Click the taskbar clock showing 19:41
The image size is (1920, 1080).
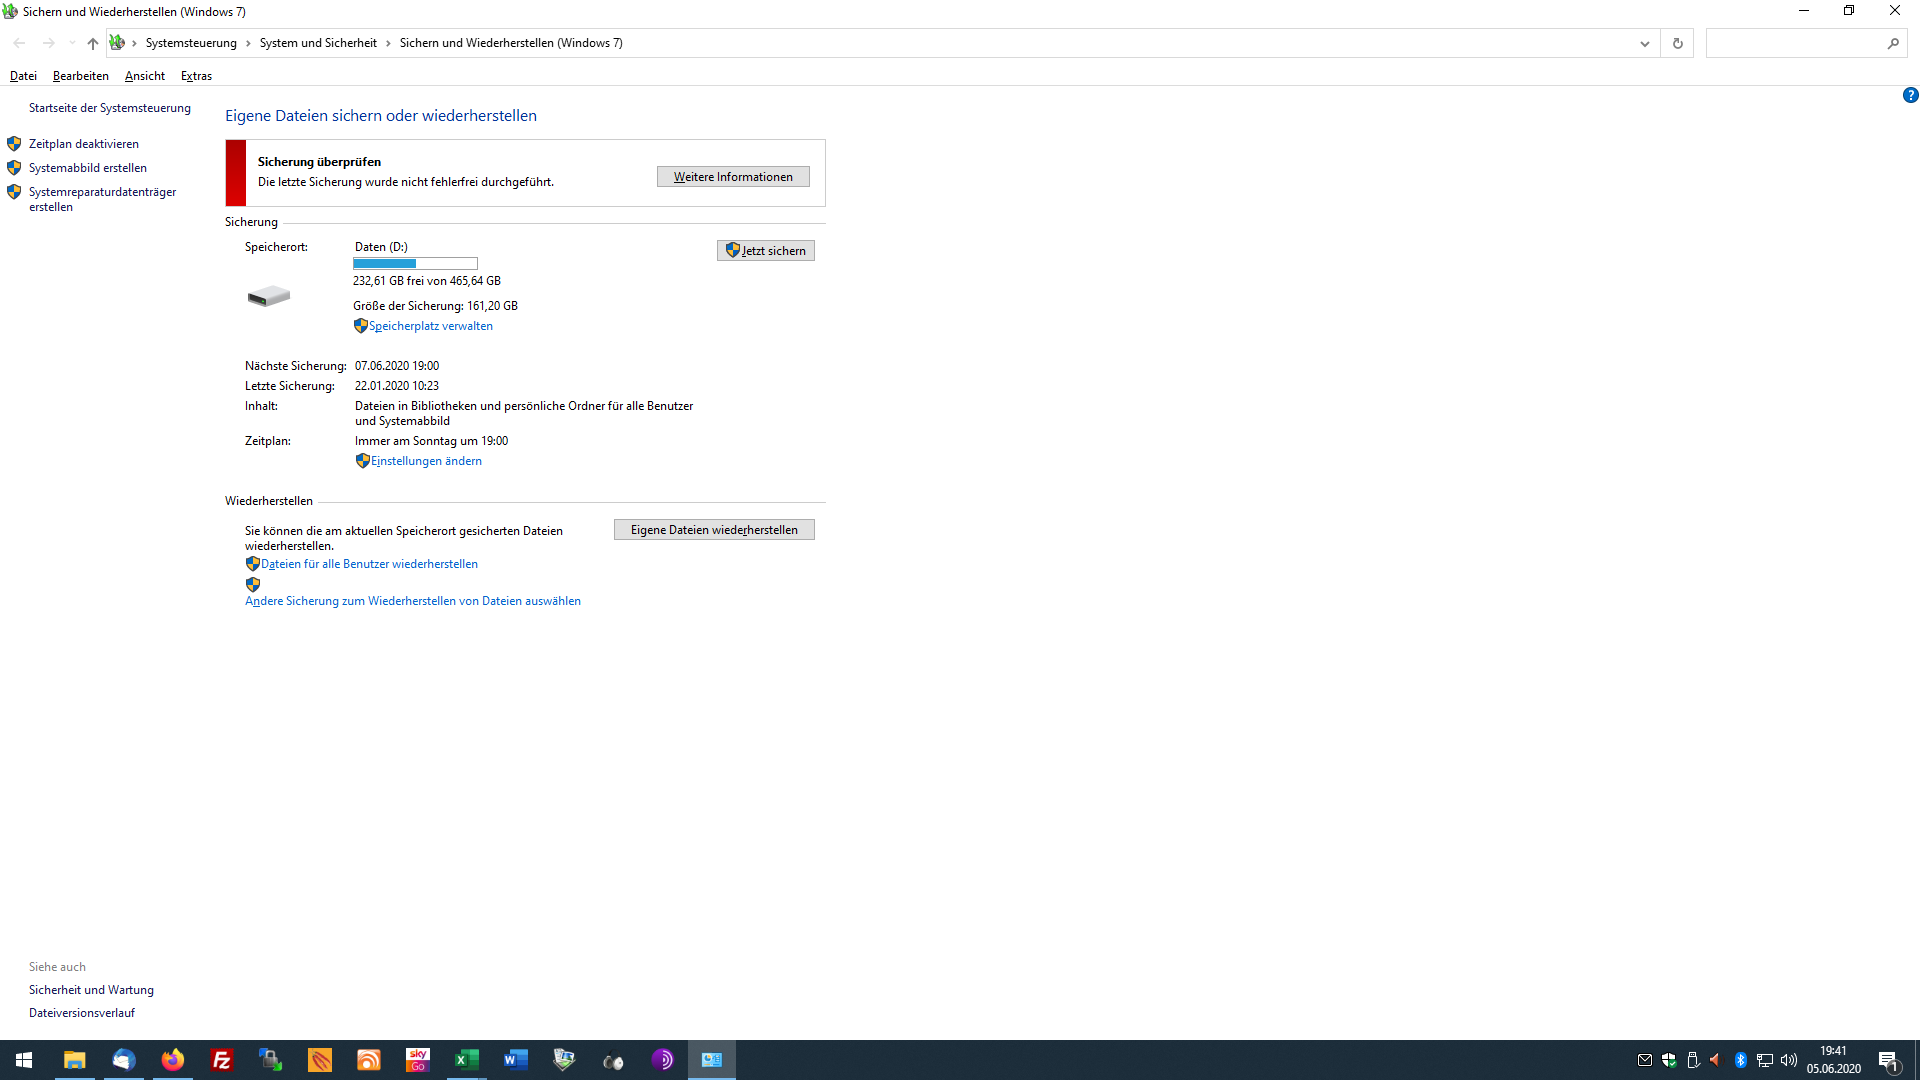pyautogui.click(x=1833, y=1060)
